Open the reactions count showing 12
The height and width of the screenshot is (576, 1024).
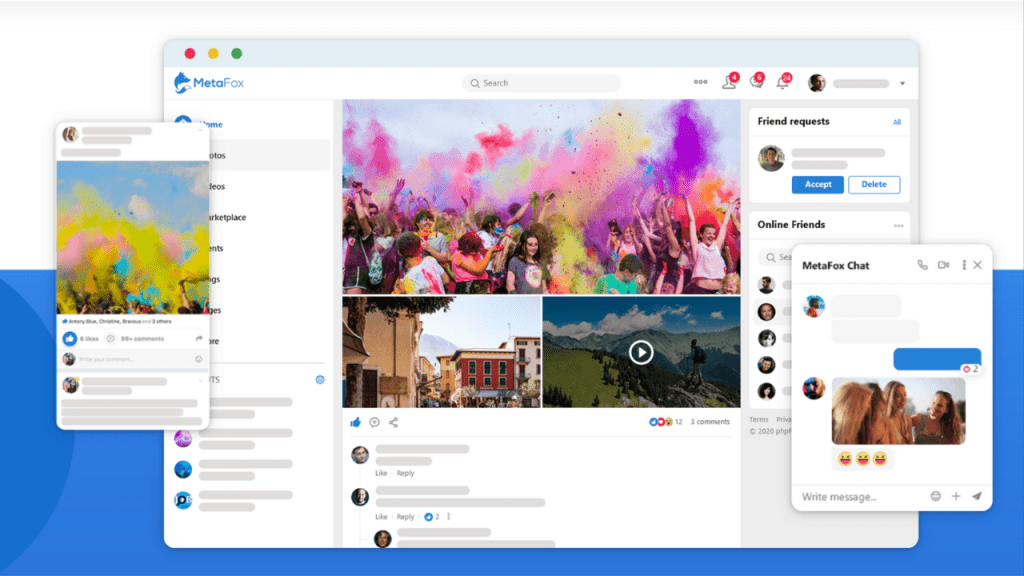[665, 422]
